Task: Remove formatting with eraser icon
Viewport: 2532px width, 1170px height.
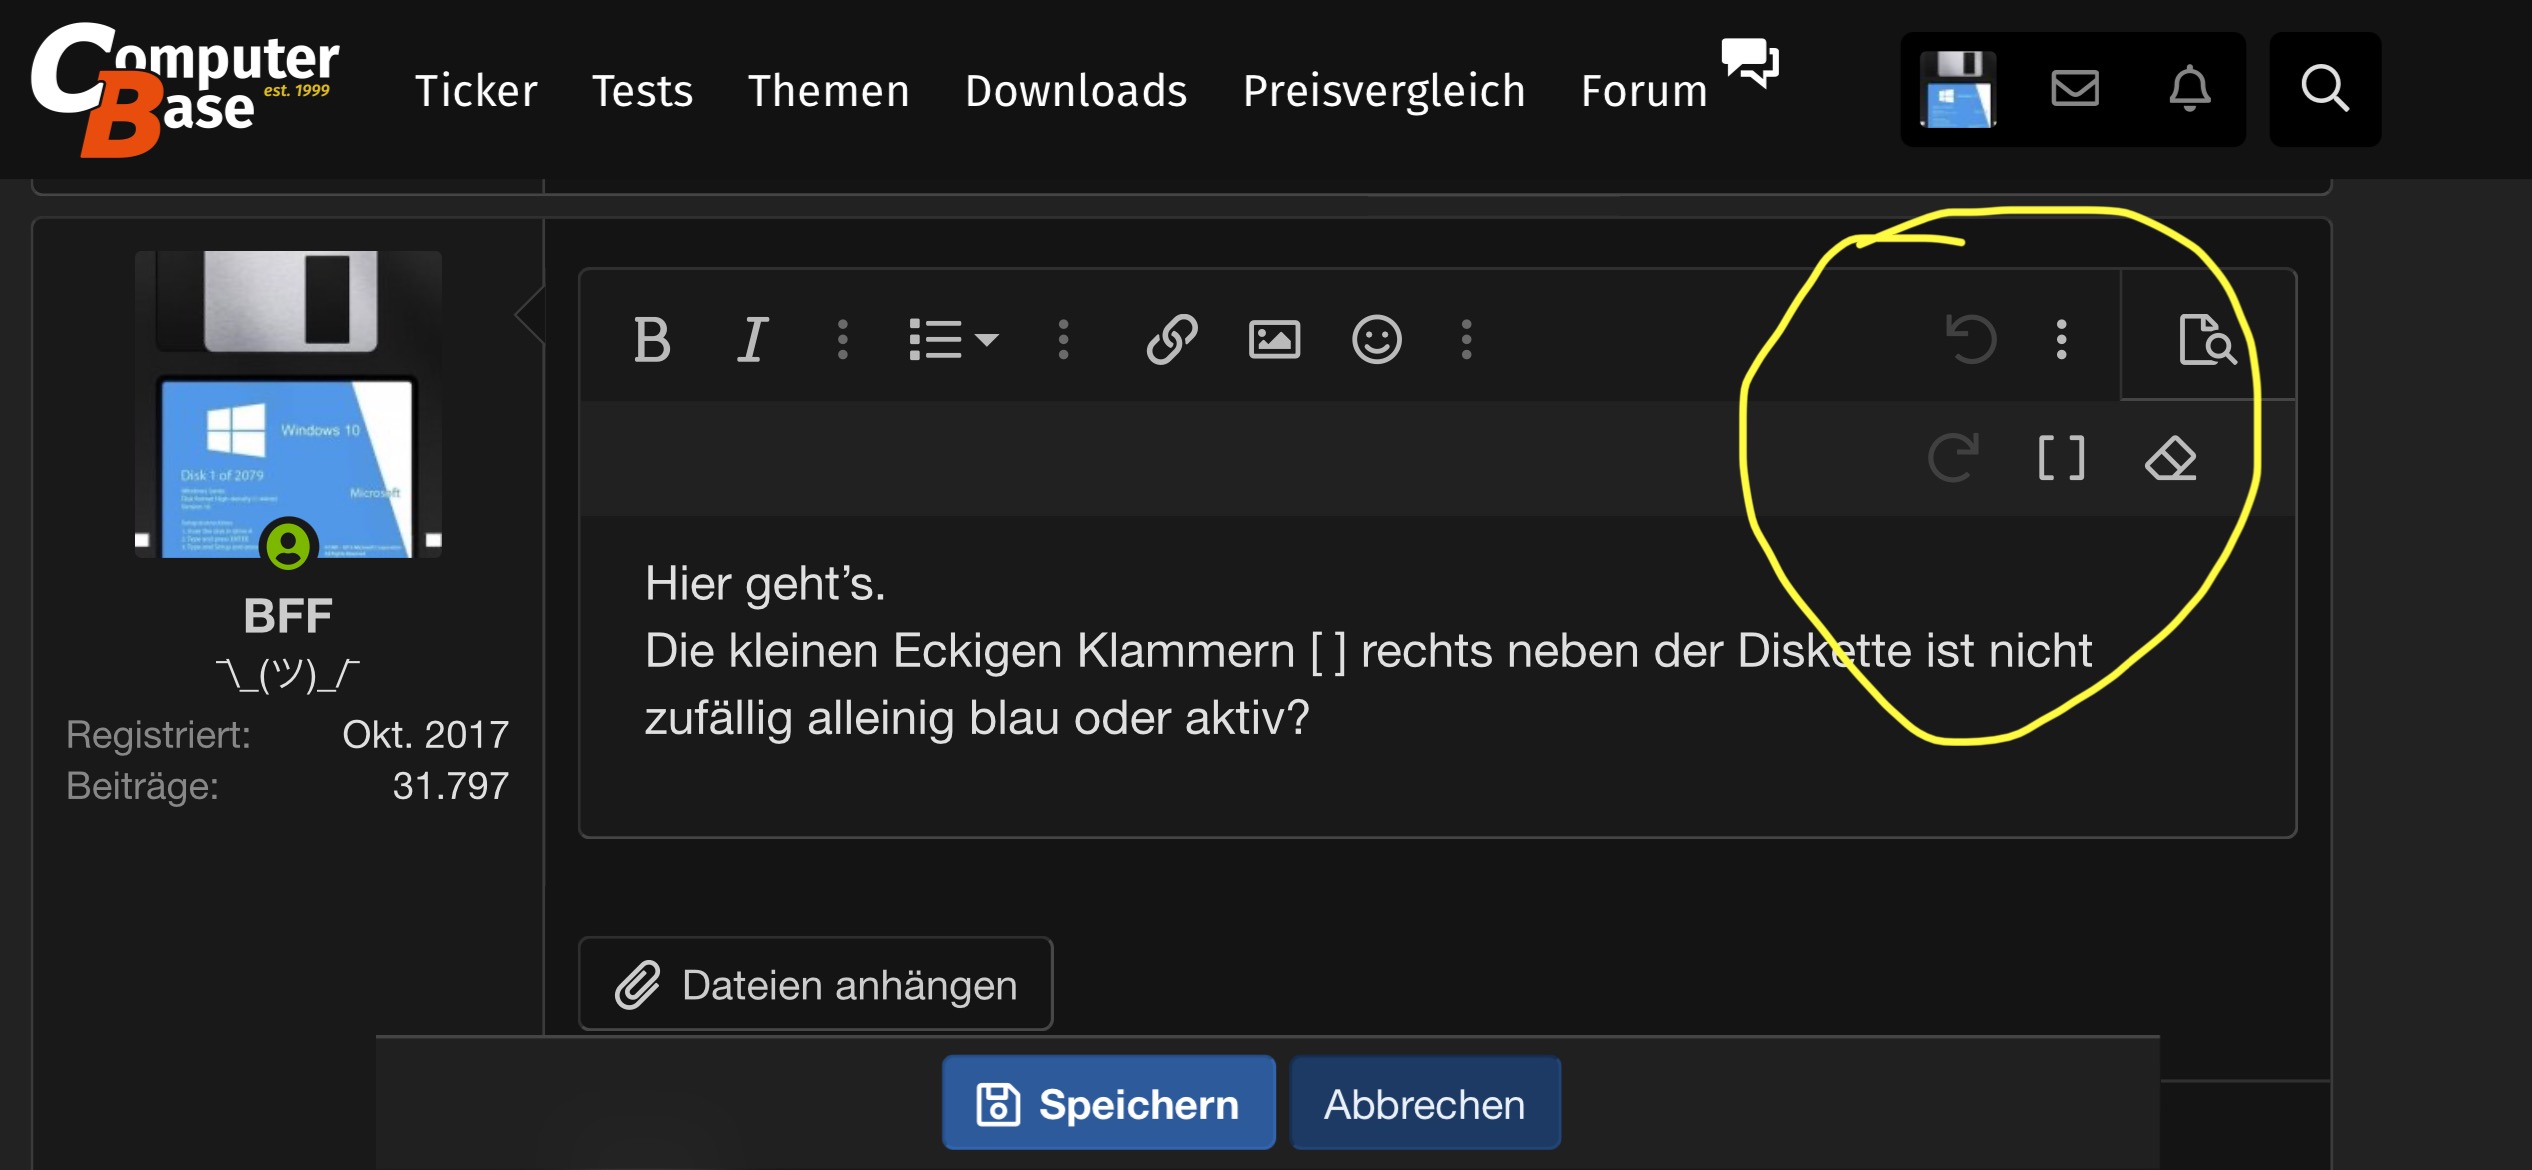Action: pyautogui.click(x=2170, y=459)
